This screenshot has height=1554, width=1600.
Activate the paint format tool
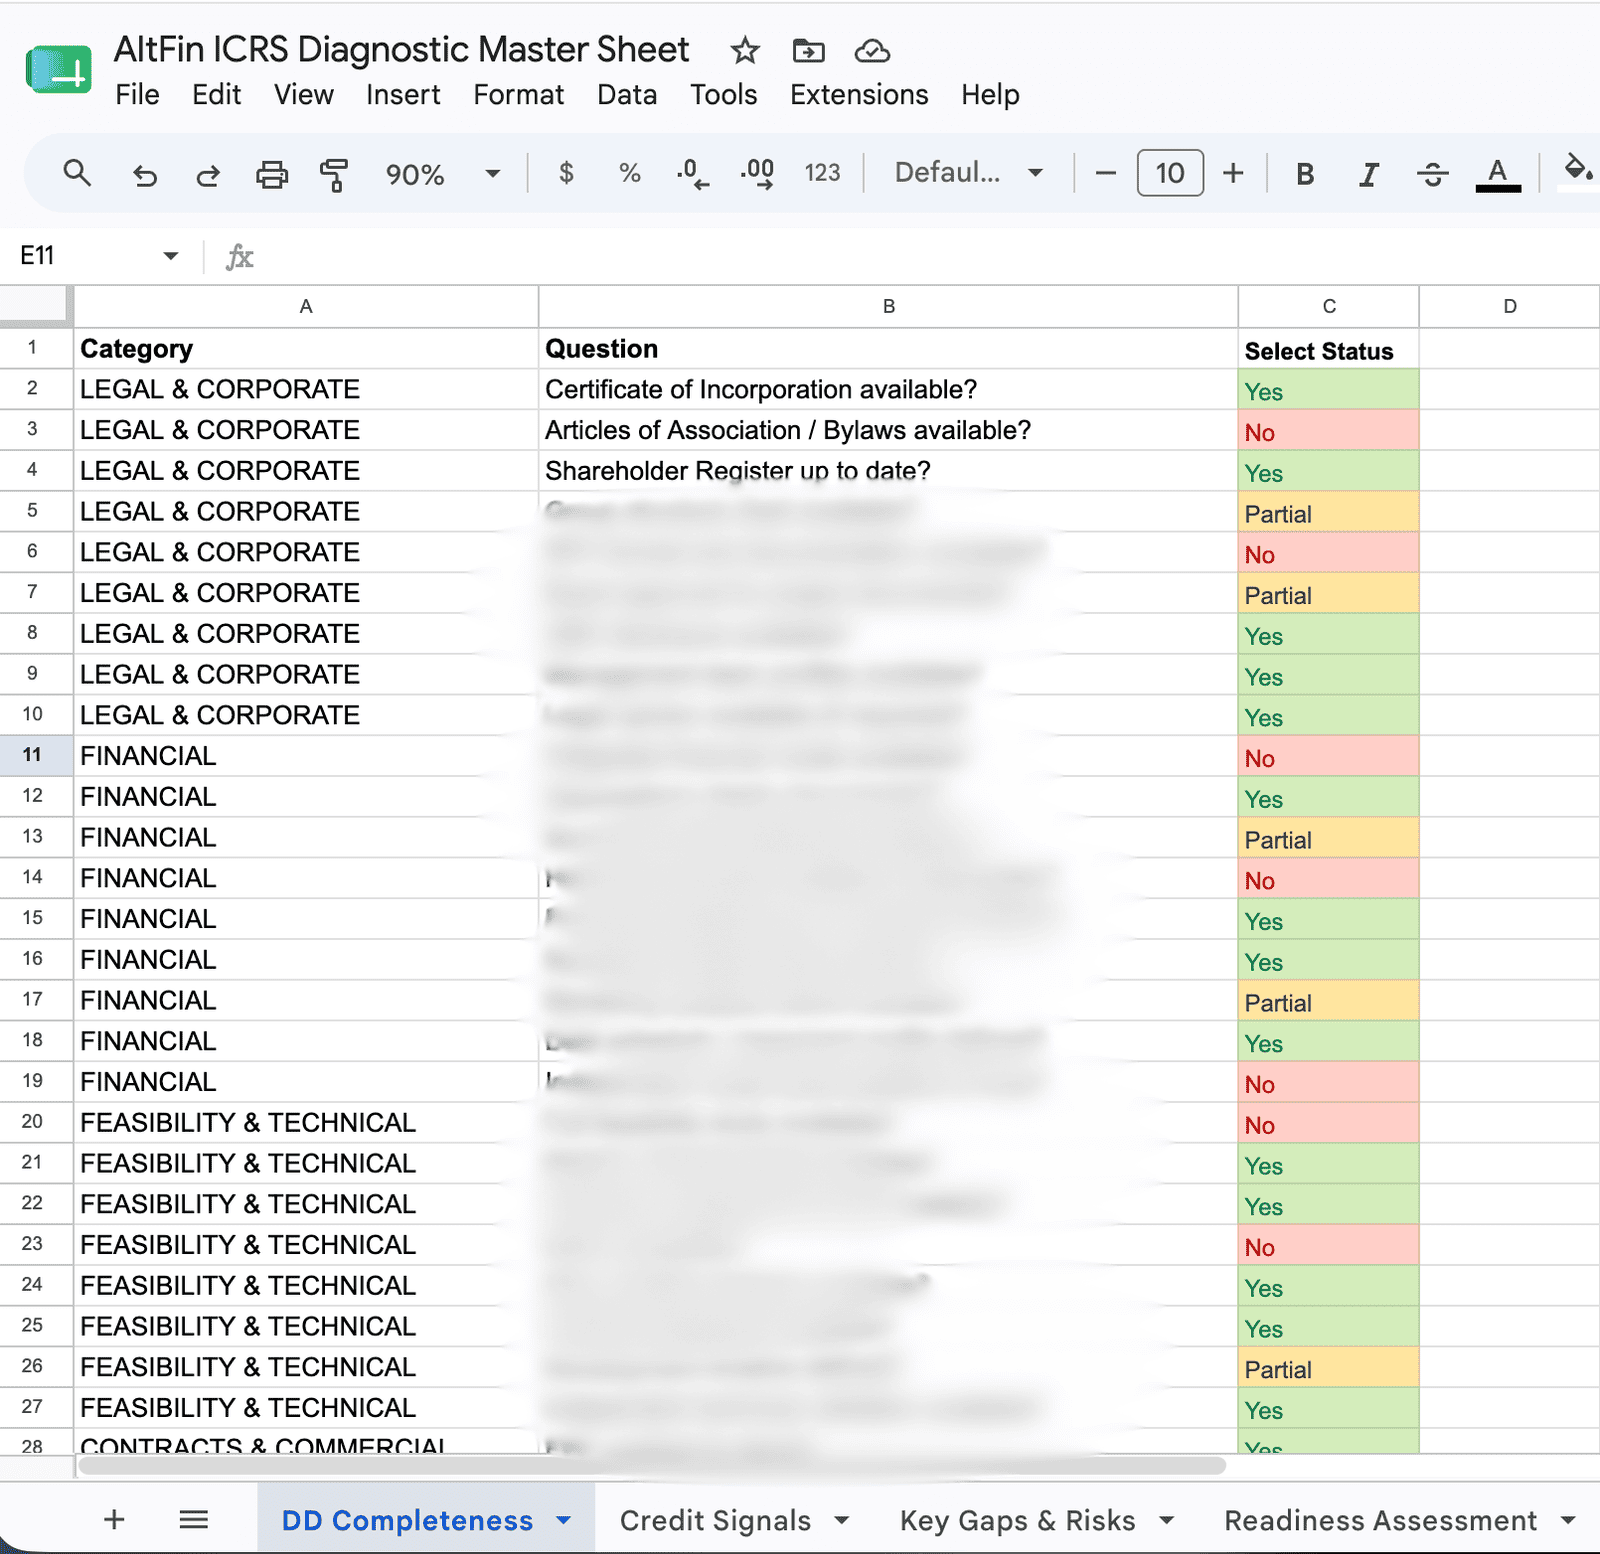(334, 175)
